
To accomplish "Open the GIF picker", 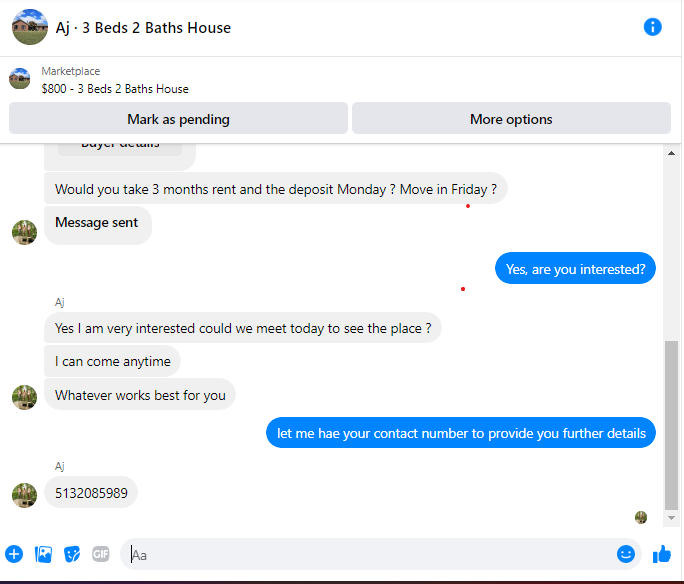I will click(101, 554).
